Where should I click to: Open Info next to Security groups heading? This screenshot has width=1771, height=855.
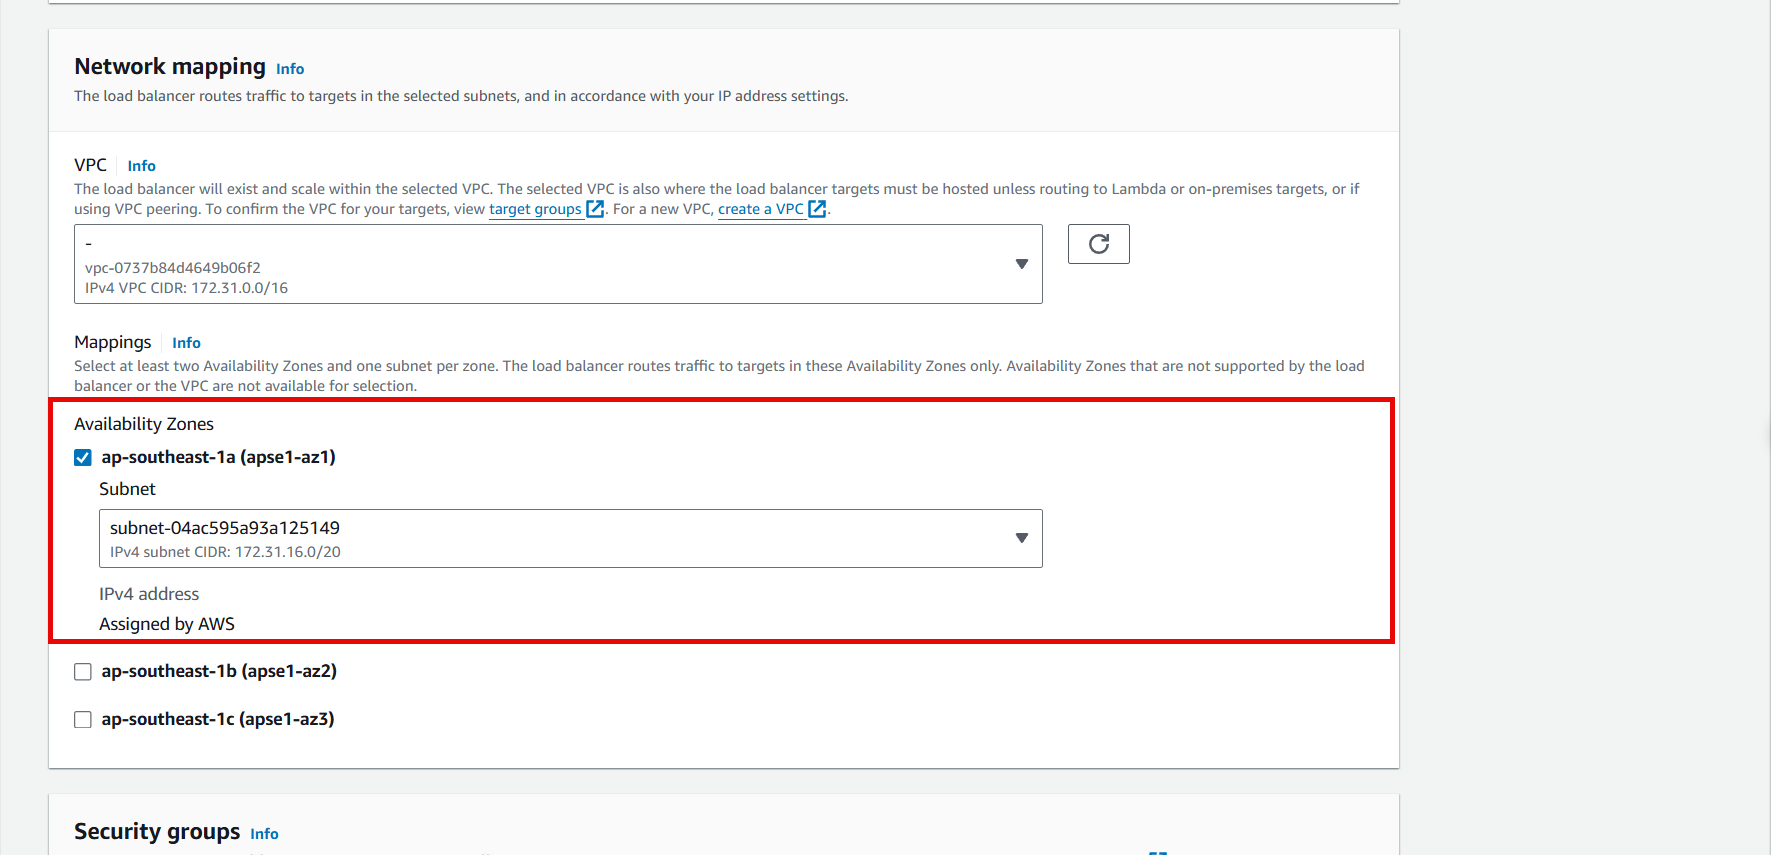click(264, 834)
